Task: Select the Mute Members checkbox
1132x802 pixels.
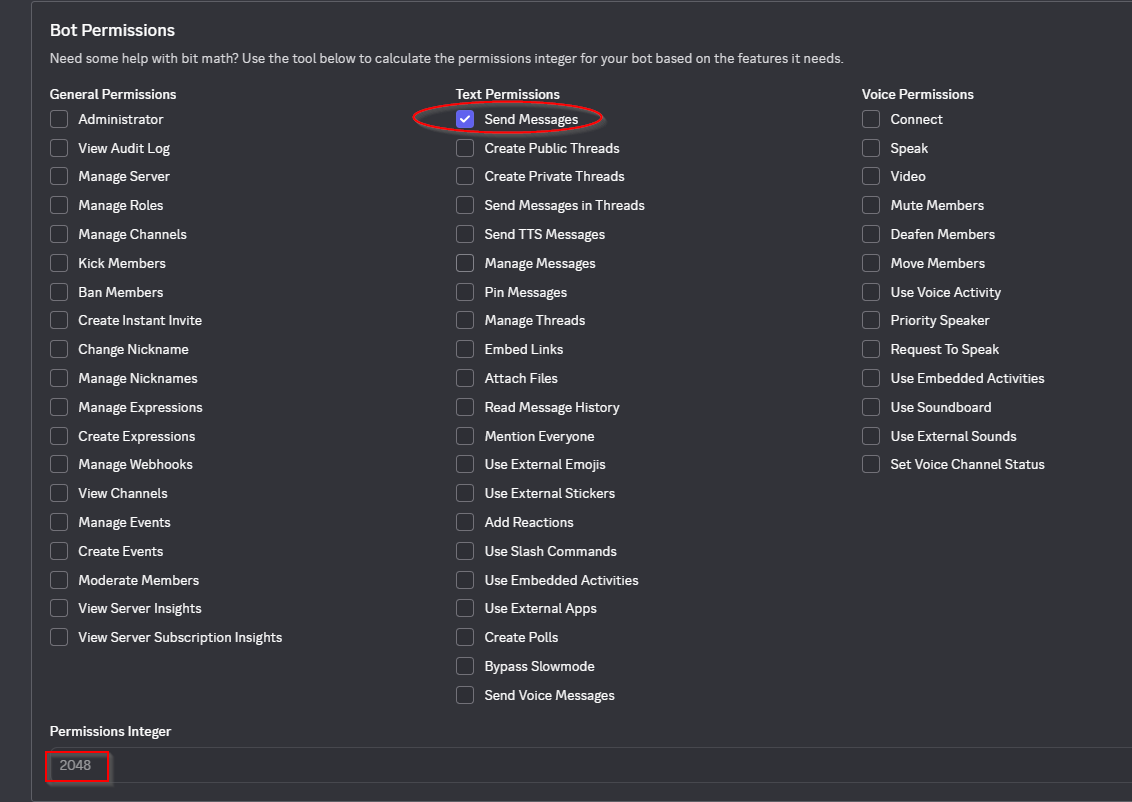Action: point(871,205)
